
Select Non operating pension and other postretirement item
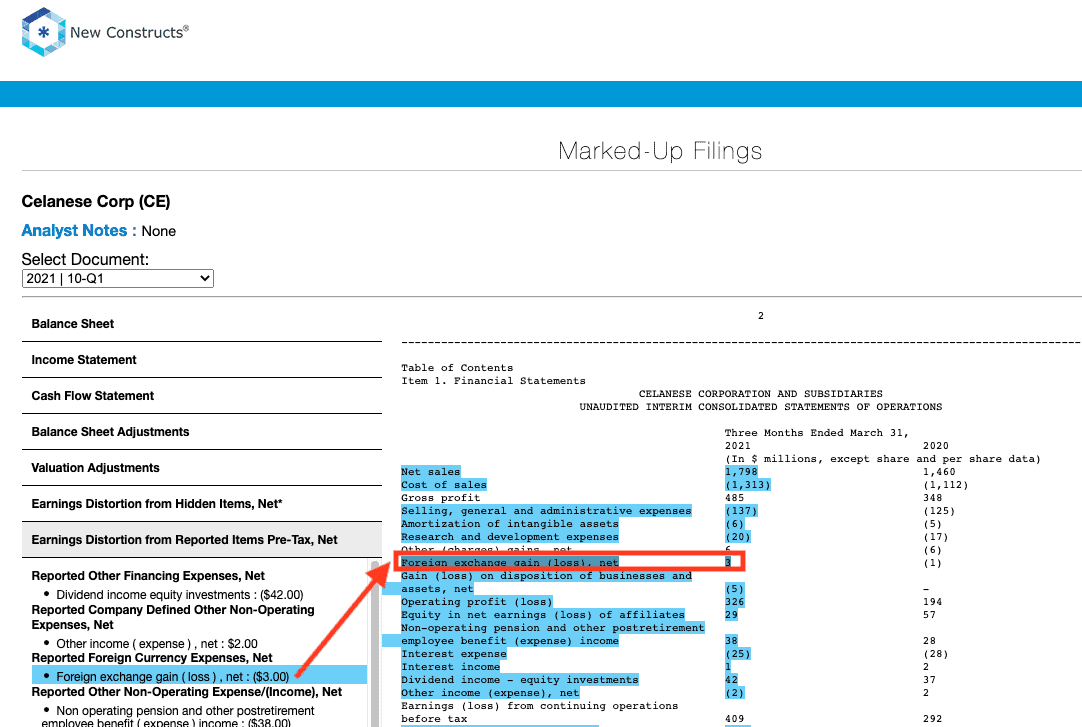tap(179, 717)
